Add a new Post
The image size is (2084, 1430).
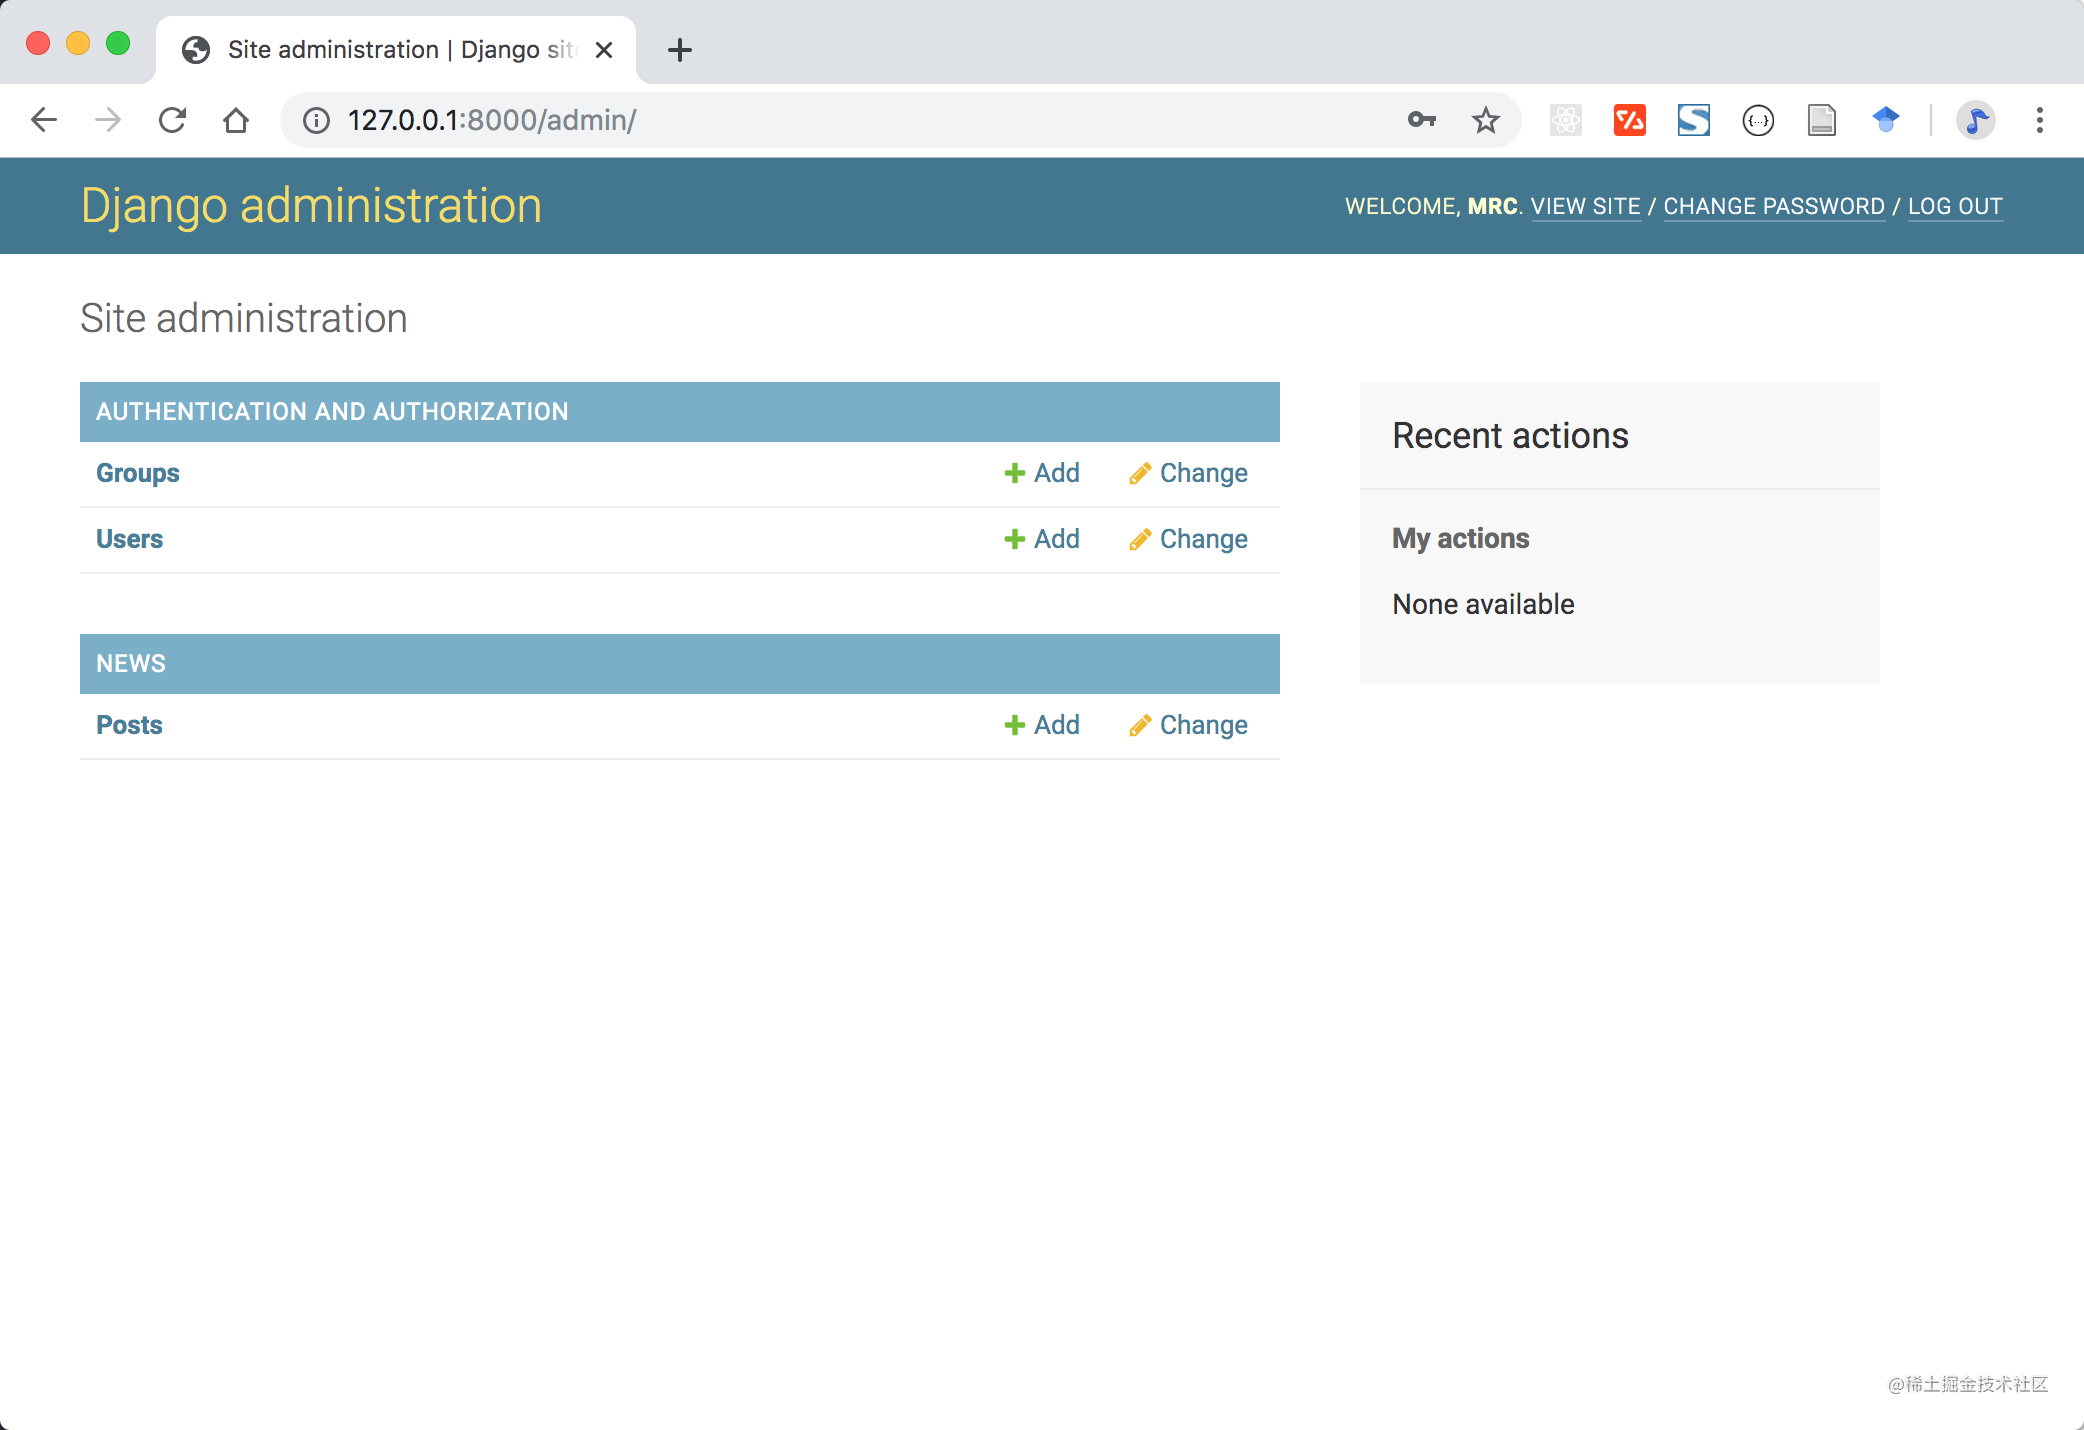1042,725
